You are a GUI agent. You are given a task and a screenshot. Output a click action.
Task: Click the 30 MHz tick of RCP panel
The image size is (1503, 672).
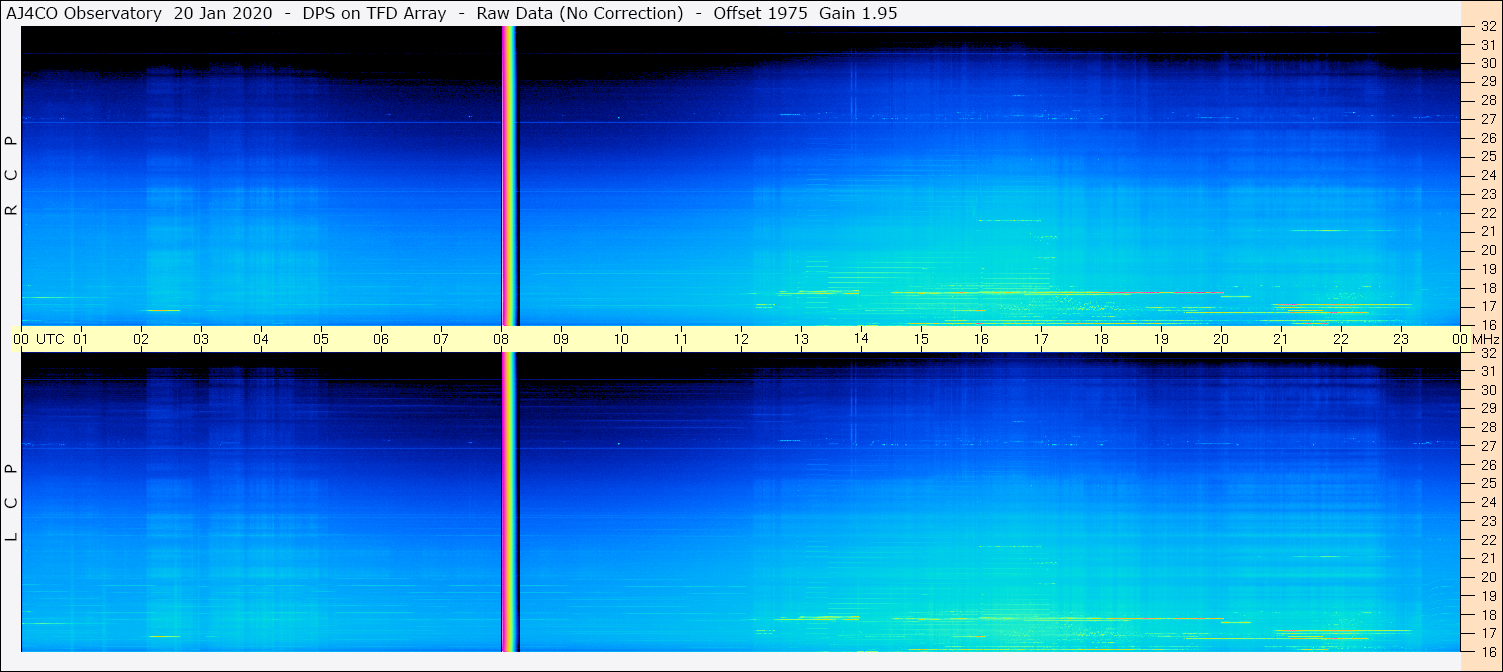pos(1487,63)
